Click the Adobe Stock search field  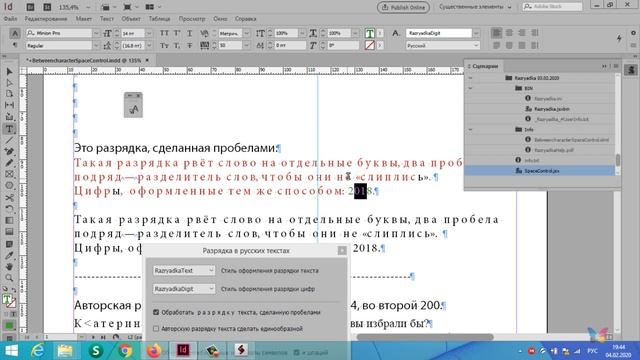click(x=552, y=7)
